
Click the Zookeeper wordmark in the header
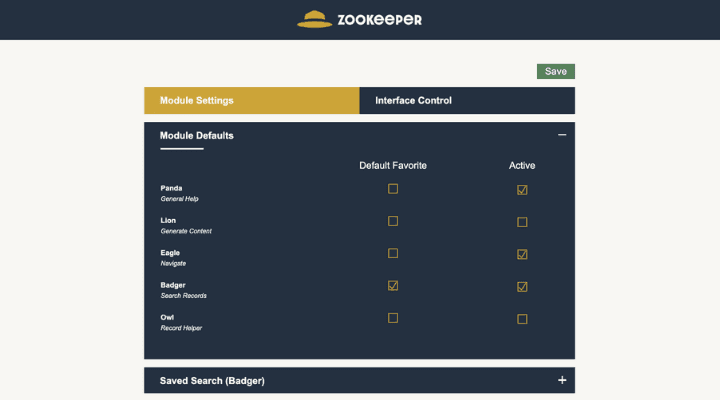pyautogui.click(x=379, y=20)
